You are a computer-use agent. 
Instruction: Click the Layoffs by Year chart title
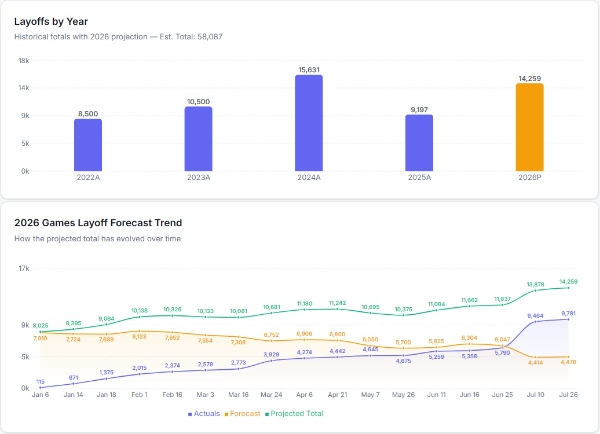[x=51, y=22]
